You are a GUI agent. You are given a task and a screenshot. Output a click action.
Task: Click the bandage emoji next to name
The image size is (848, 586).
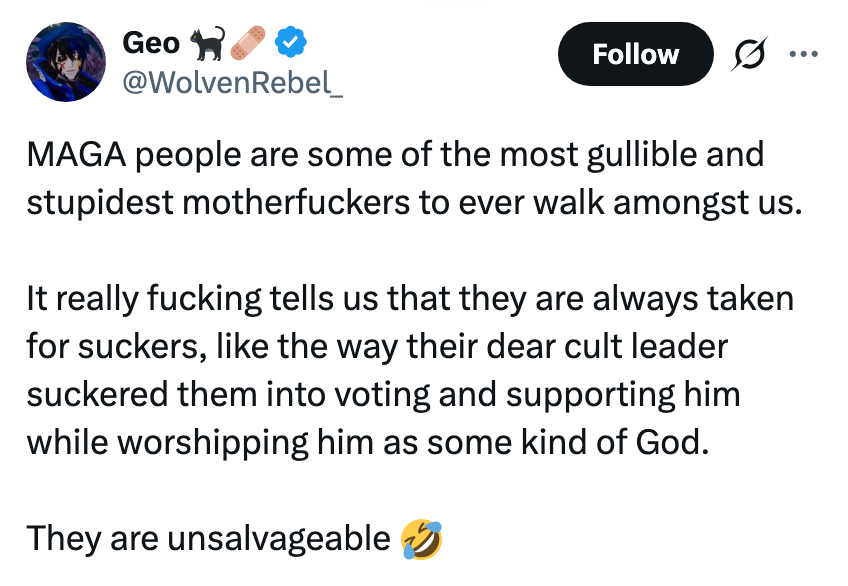(x=250, y=43)
